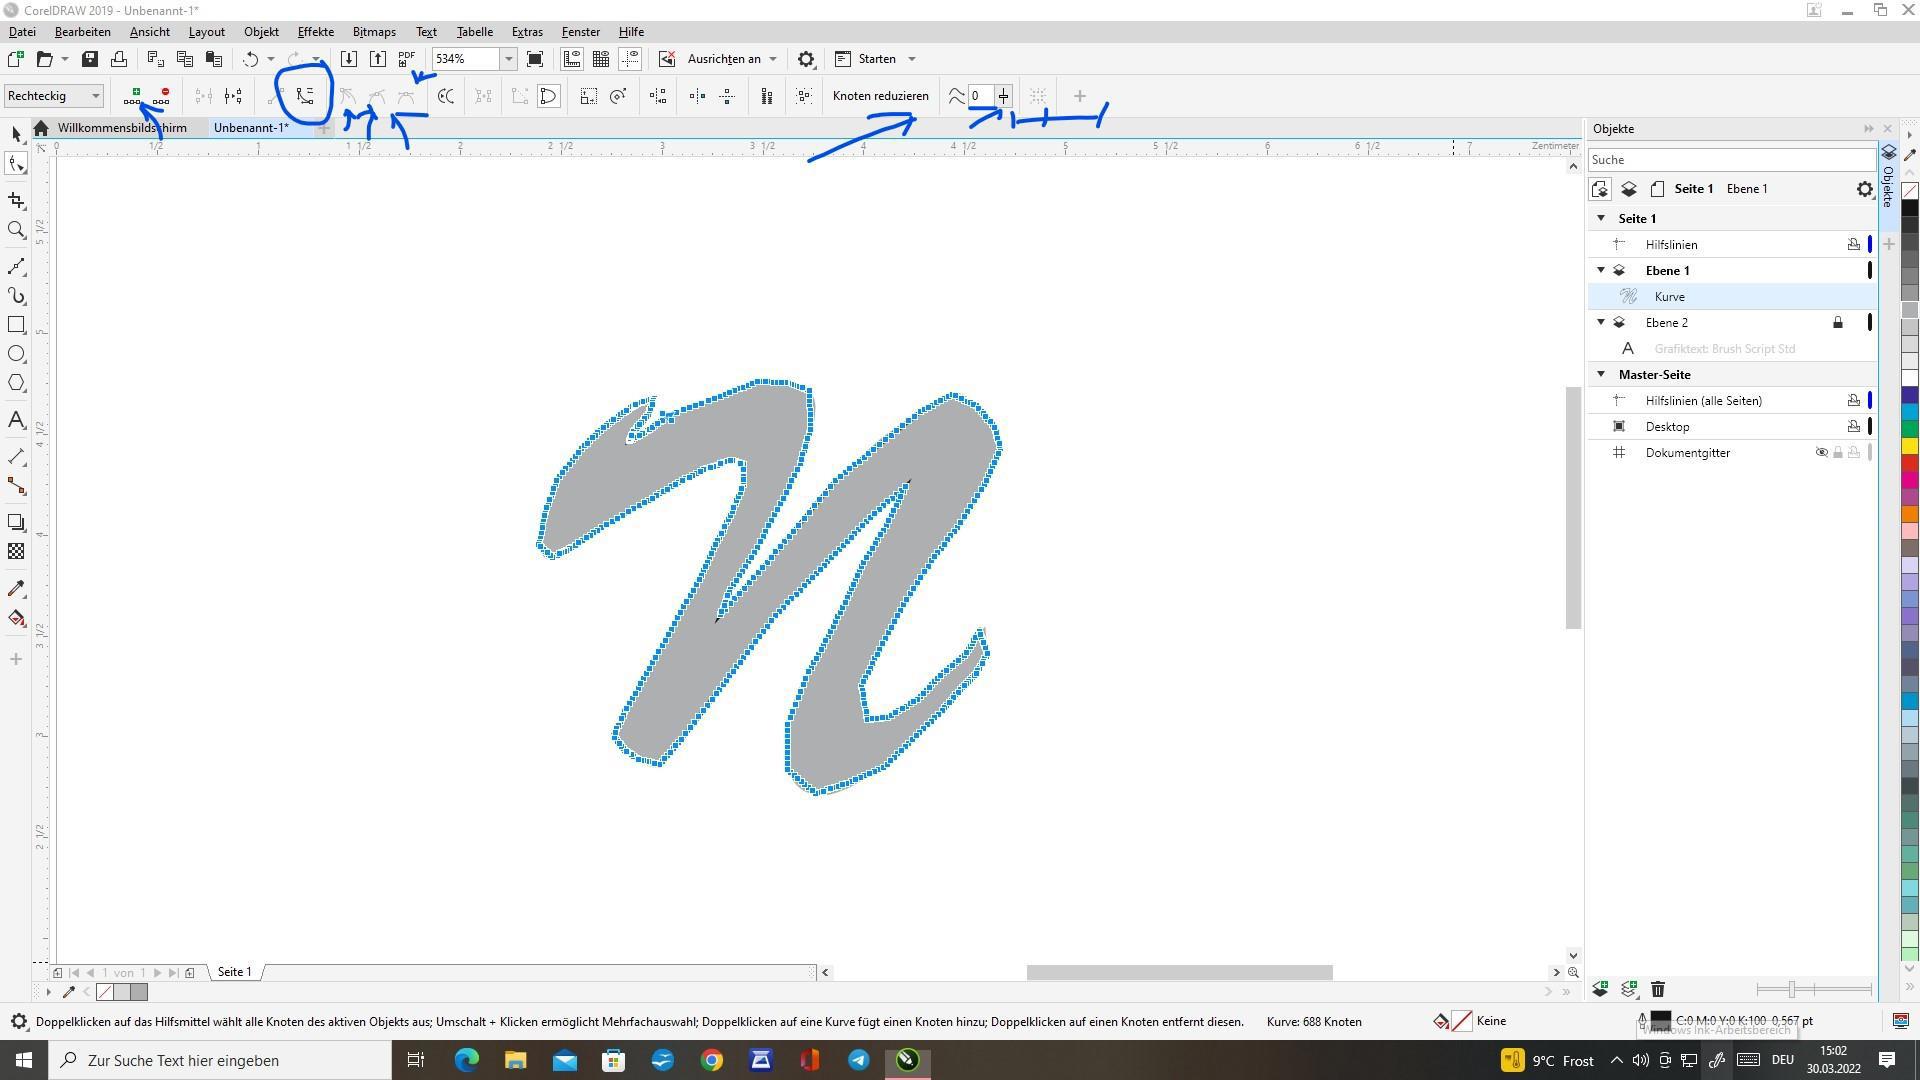Delete layer with trash icon

point(1657,989)
